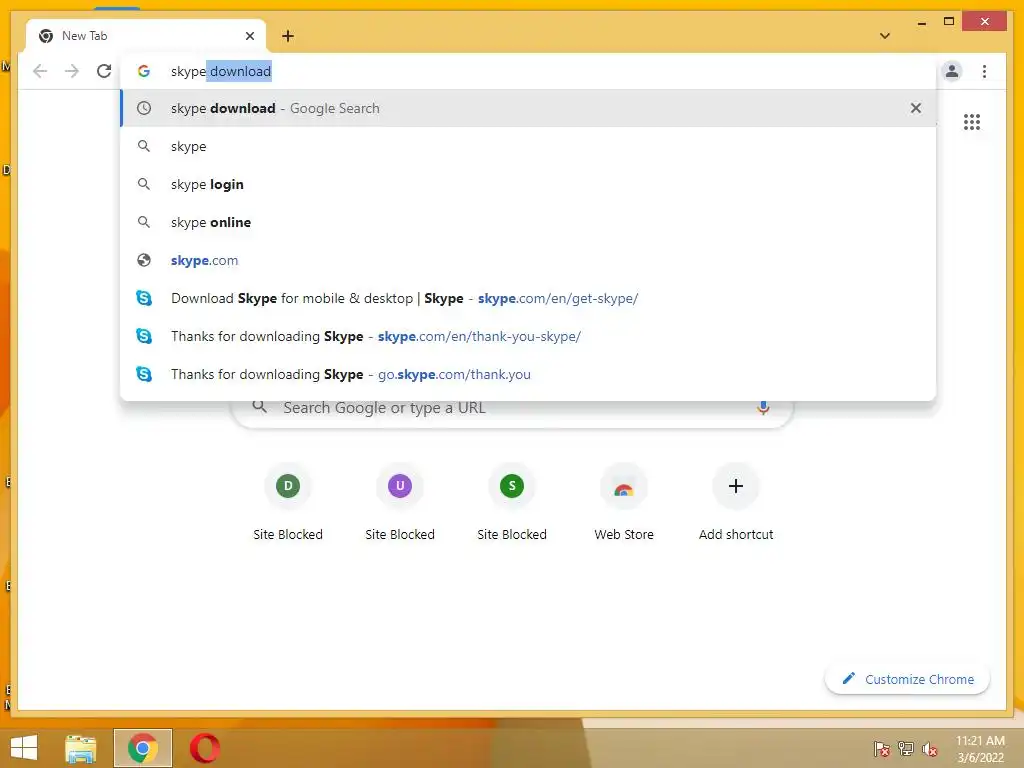The height and width of the screenshot is (768, 1024).
Task: Open File Explorer from the taskbar
Action: click(81, 748)
